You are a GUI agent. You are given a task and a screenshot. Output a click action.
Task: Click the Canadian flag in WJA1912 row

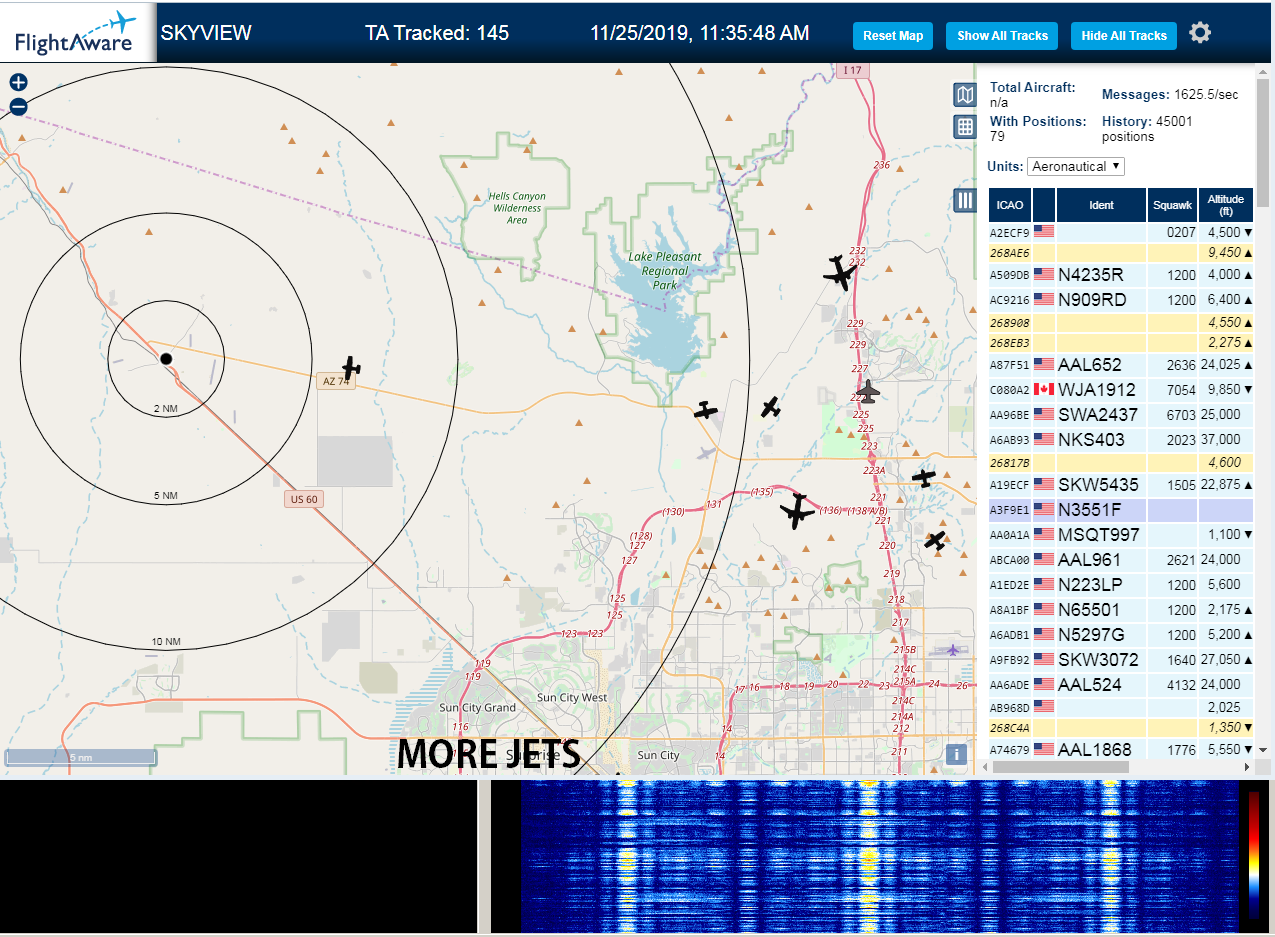pos(1044,389)
